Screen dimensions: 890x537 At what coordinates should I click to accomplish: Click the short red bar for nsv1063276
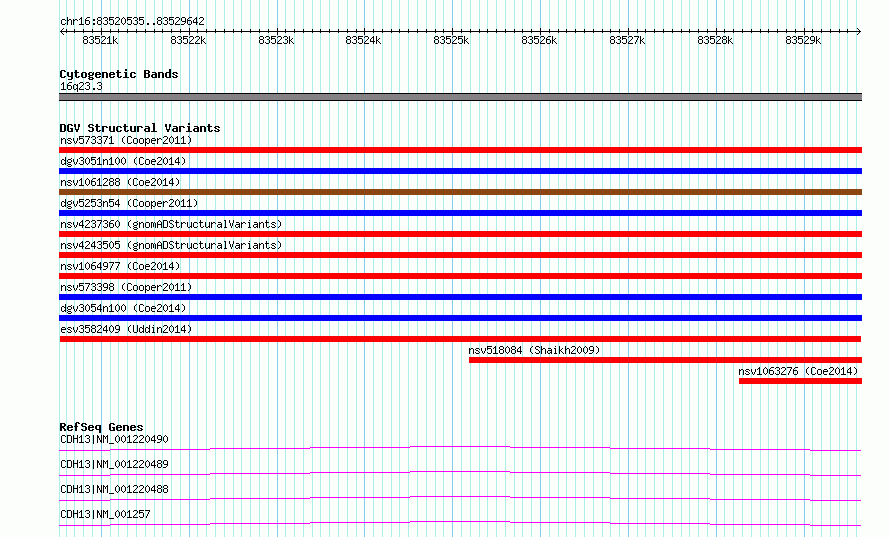800,381
